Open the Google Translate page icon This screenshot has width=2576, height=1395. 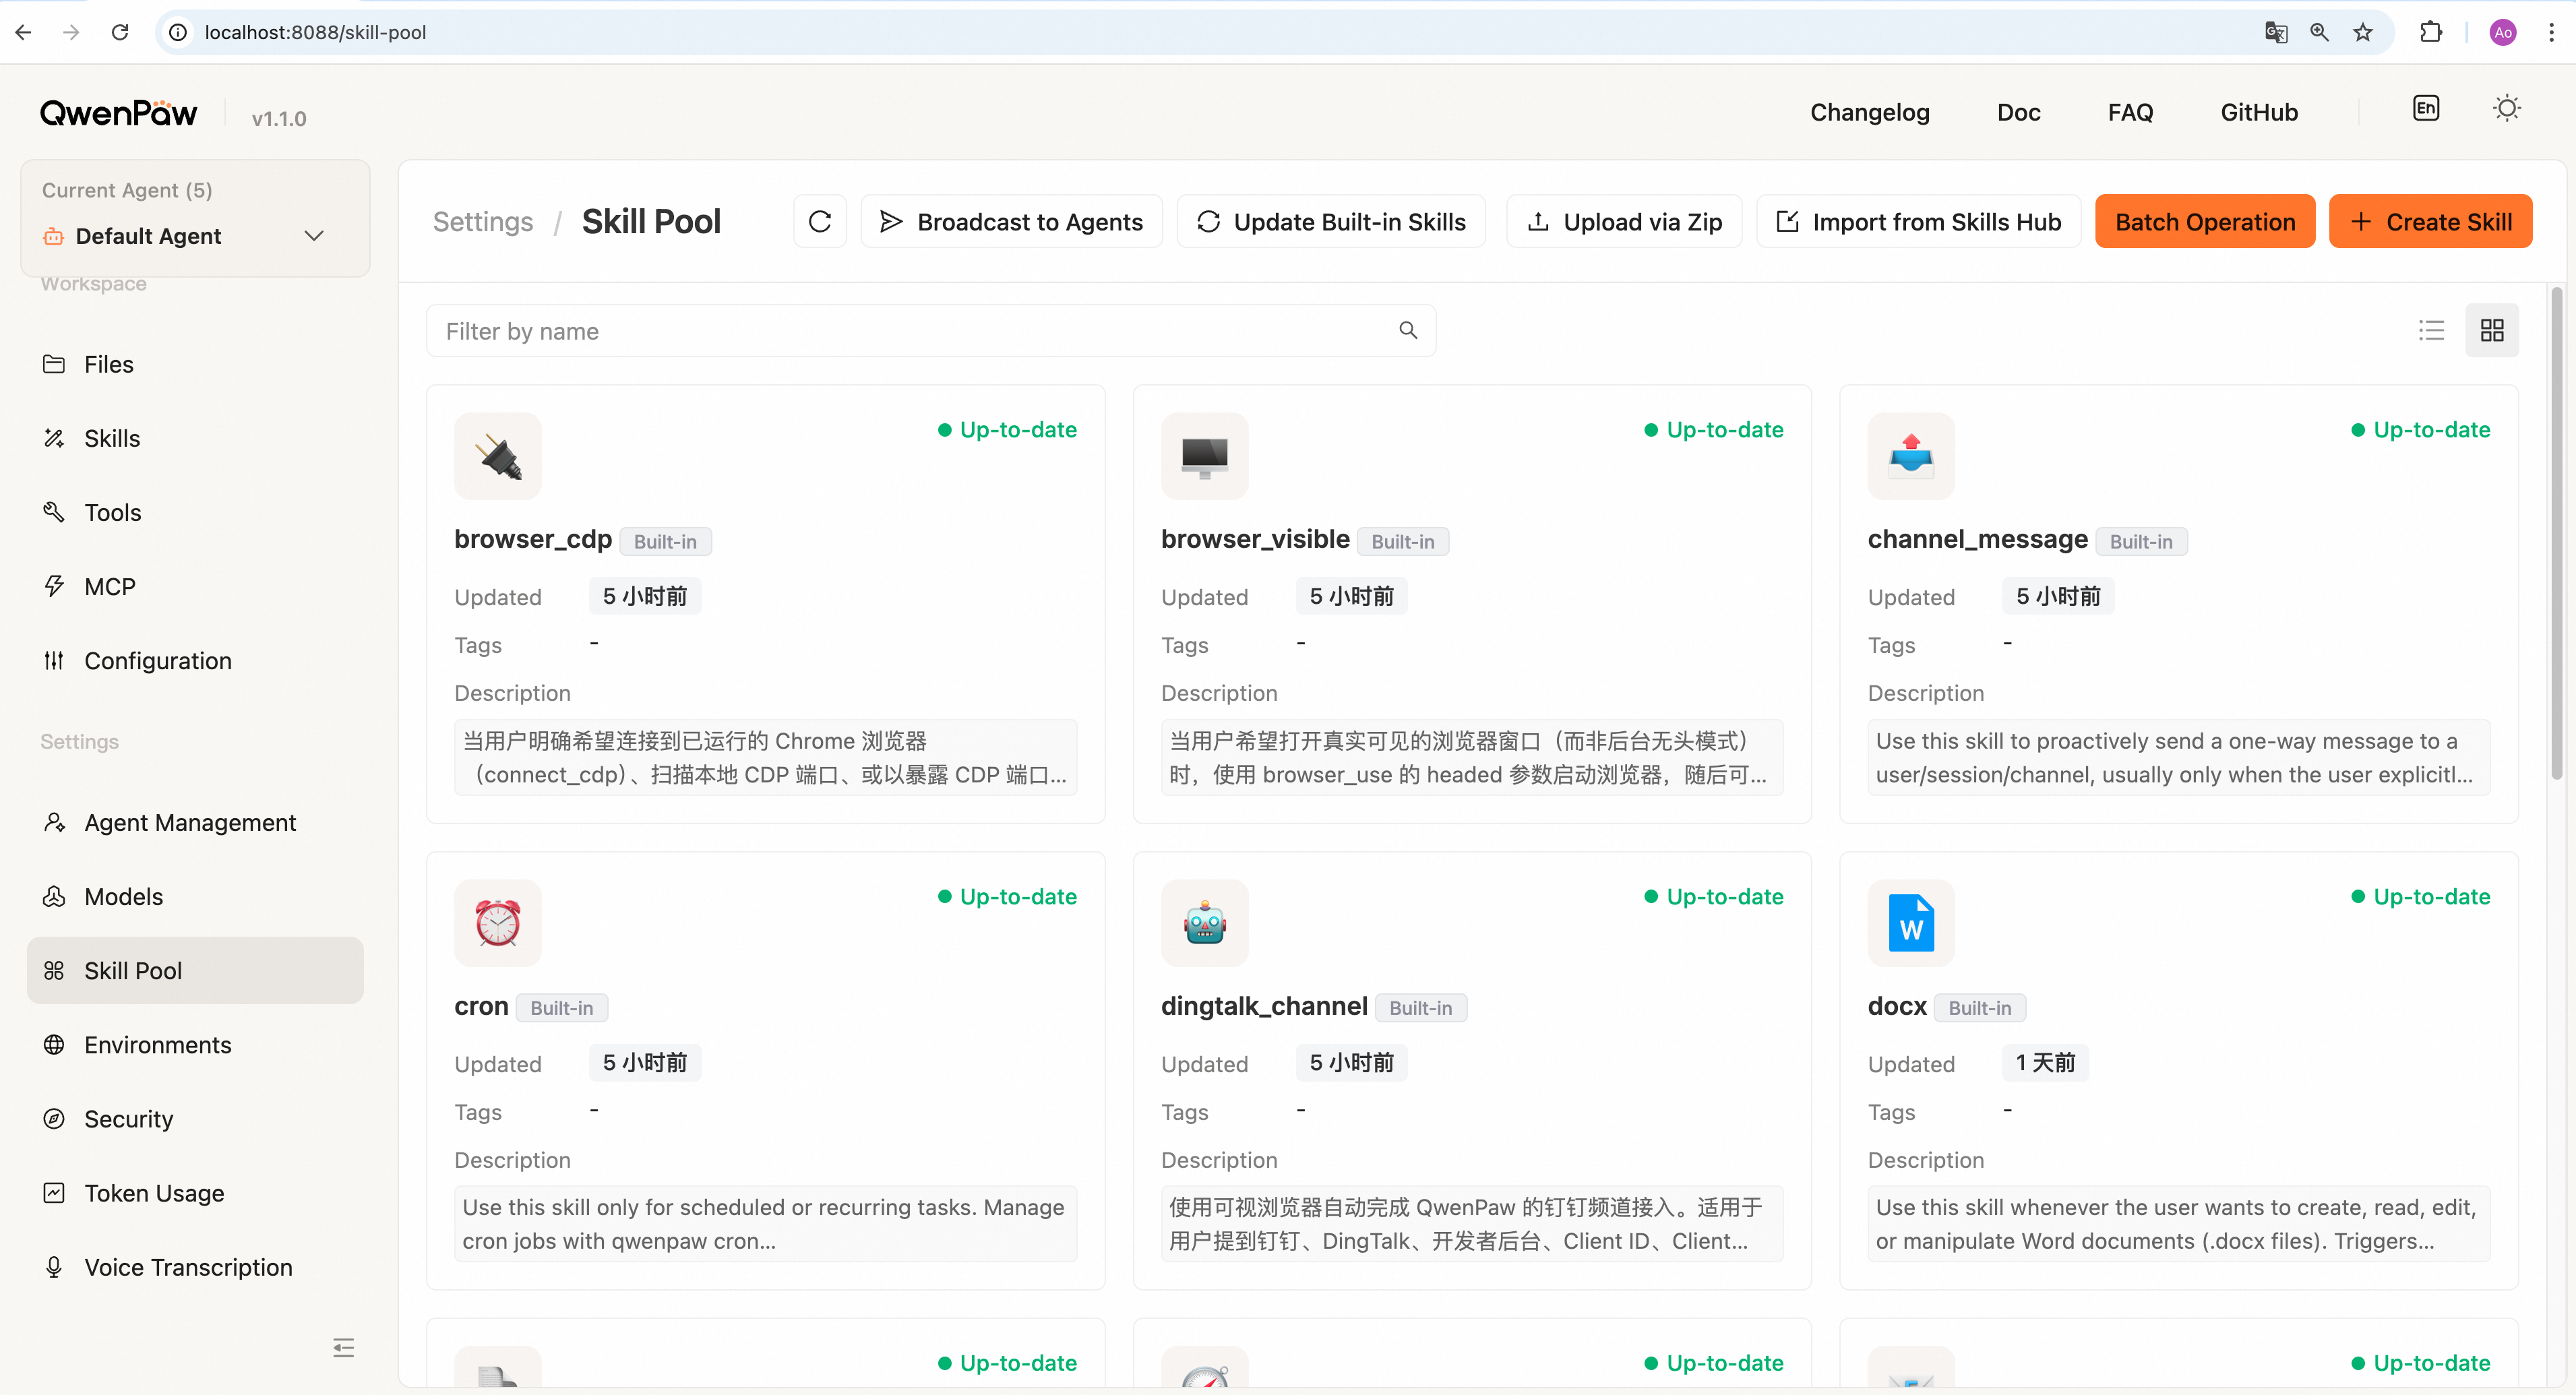pos(2276,32)
